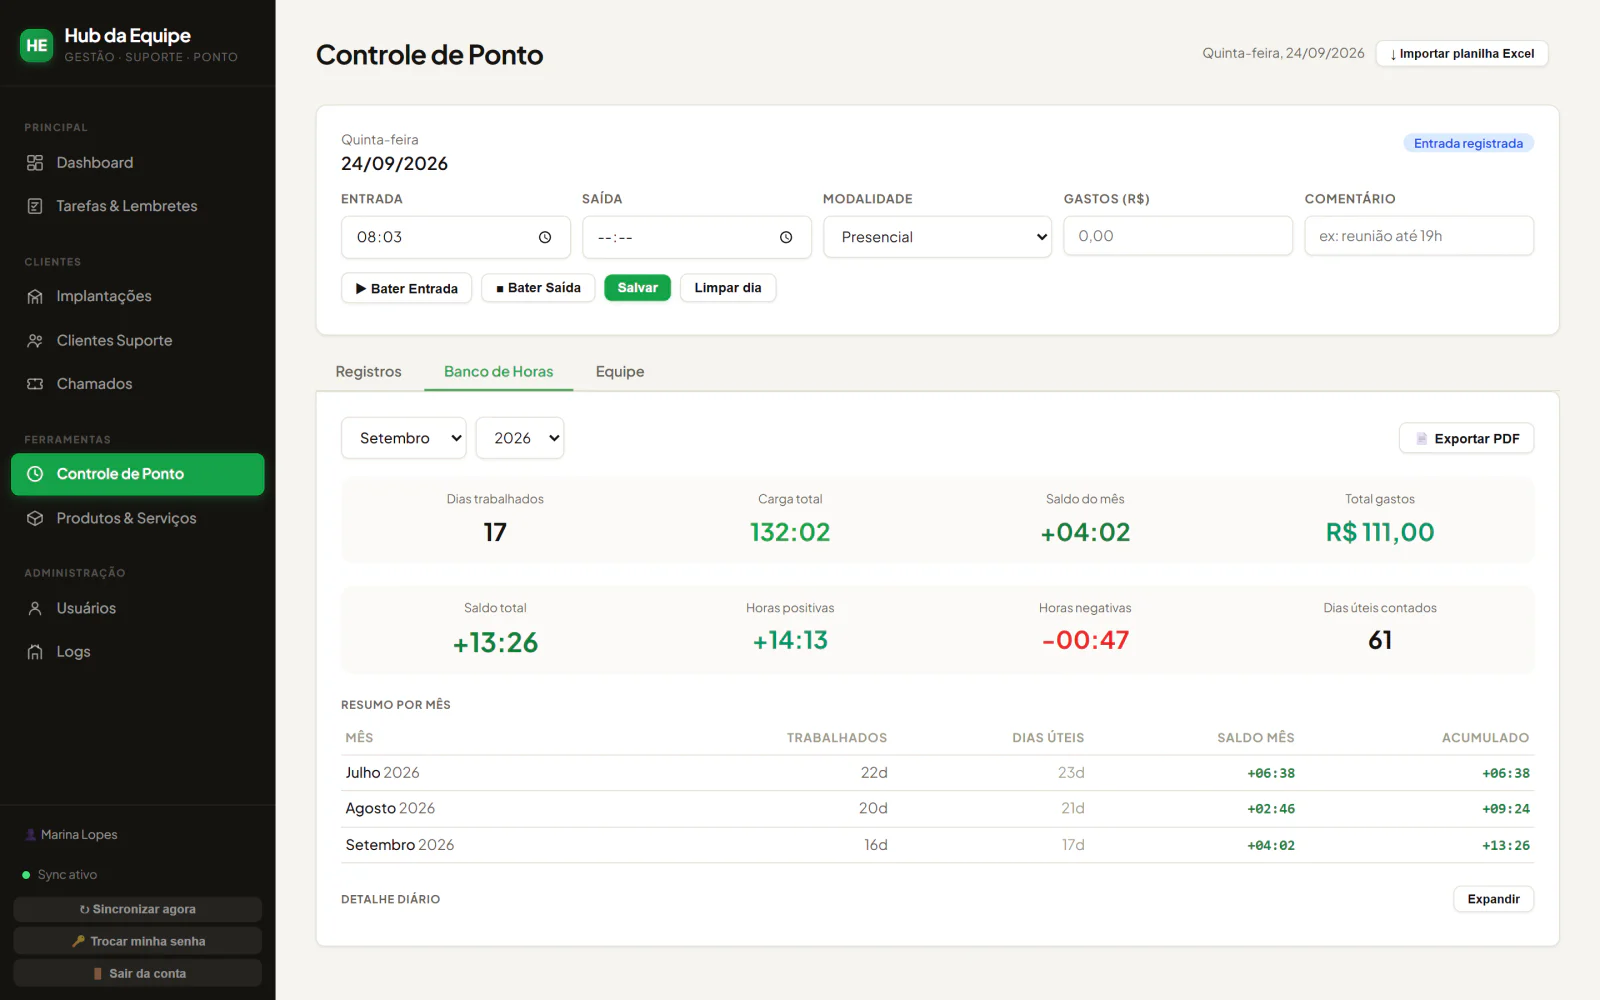This screenshot has height=1000, width=1600.
Task: Switch to the Equipe tab
Action: click(620, 371)
